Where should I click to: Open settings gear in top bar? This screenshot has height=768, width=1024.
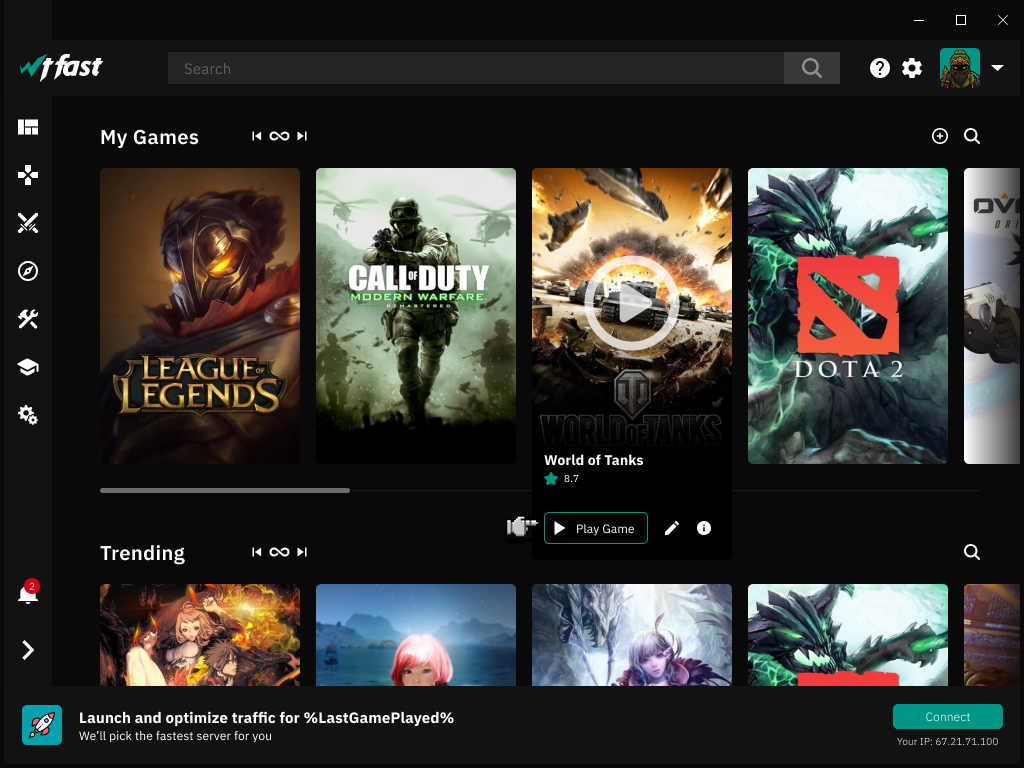click(912, 68)
